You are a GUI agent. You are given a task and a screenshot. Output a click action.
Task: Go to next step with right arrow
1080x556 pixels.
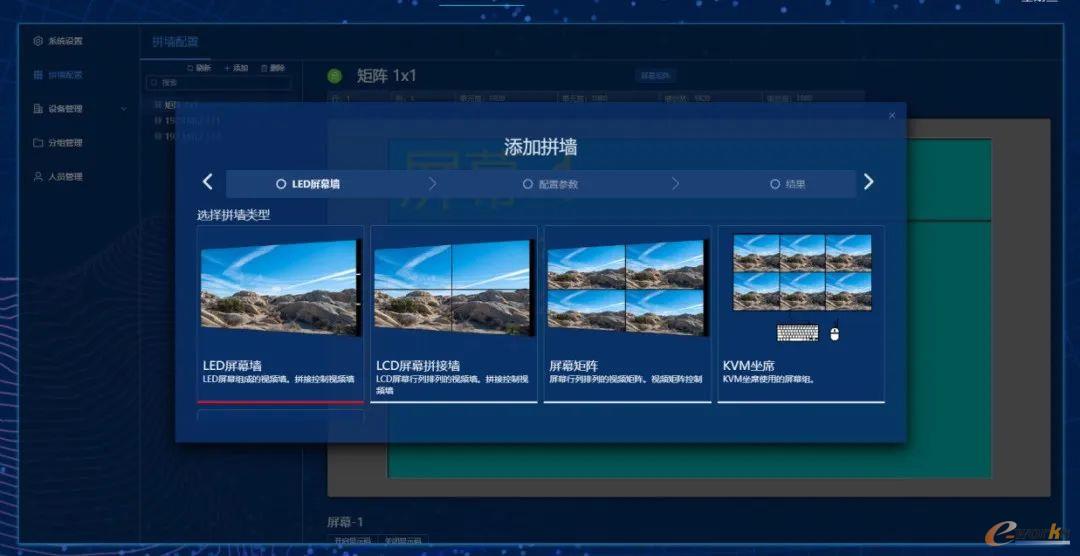869,182
